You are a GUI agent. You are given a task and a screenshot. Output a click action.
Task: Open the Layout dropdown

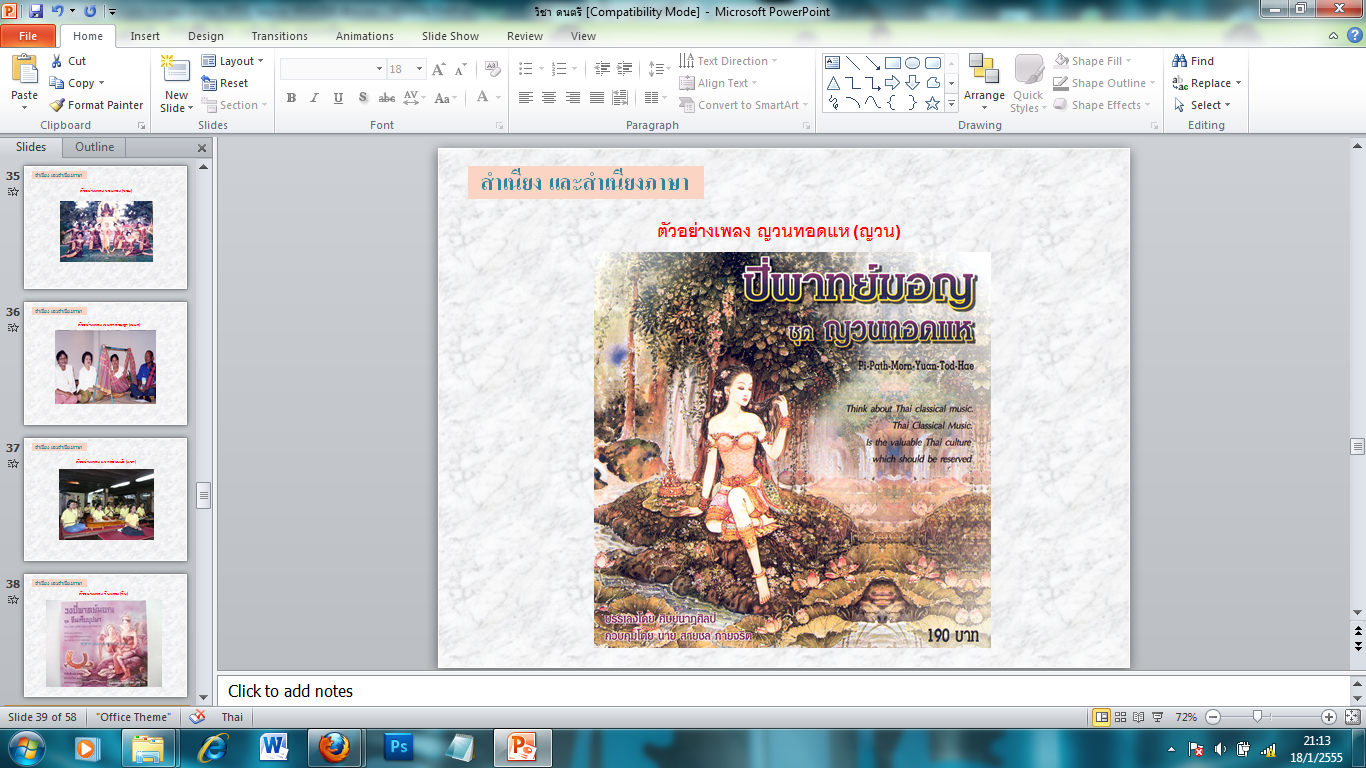point(233,61)
